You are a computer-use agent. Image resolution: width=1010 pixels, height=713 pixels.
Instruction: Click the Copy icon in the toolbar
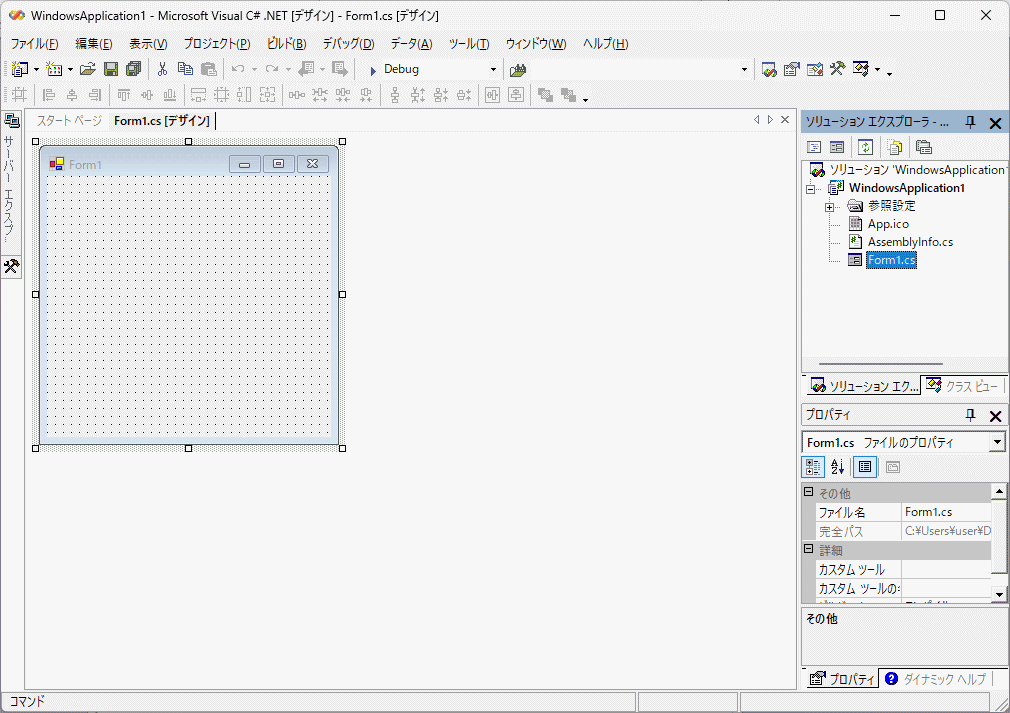(186, 69)
